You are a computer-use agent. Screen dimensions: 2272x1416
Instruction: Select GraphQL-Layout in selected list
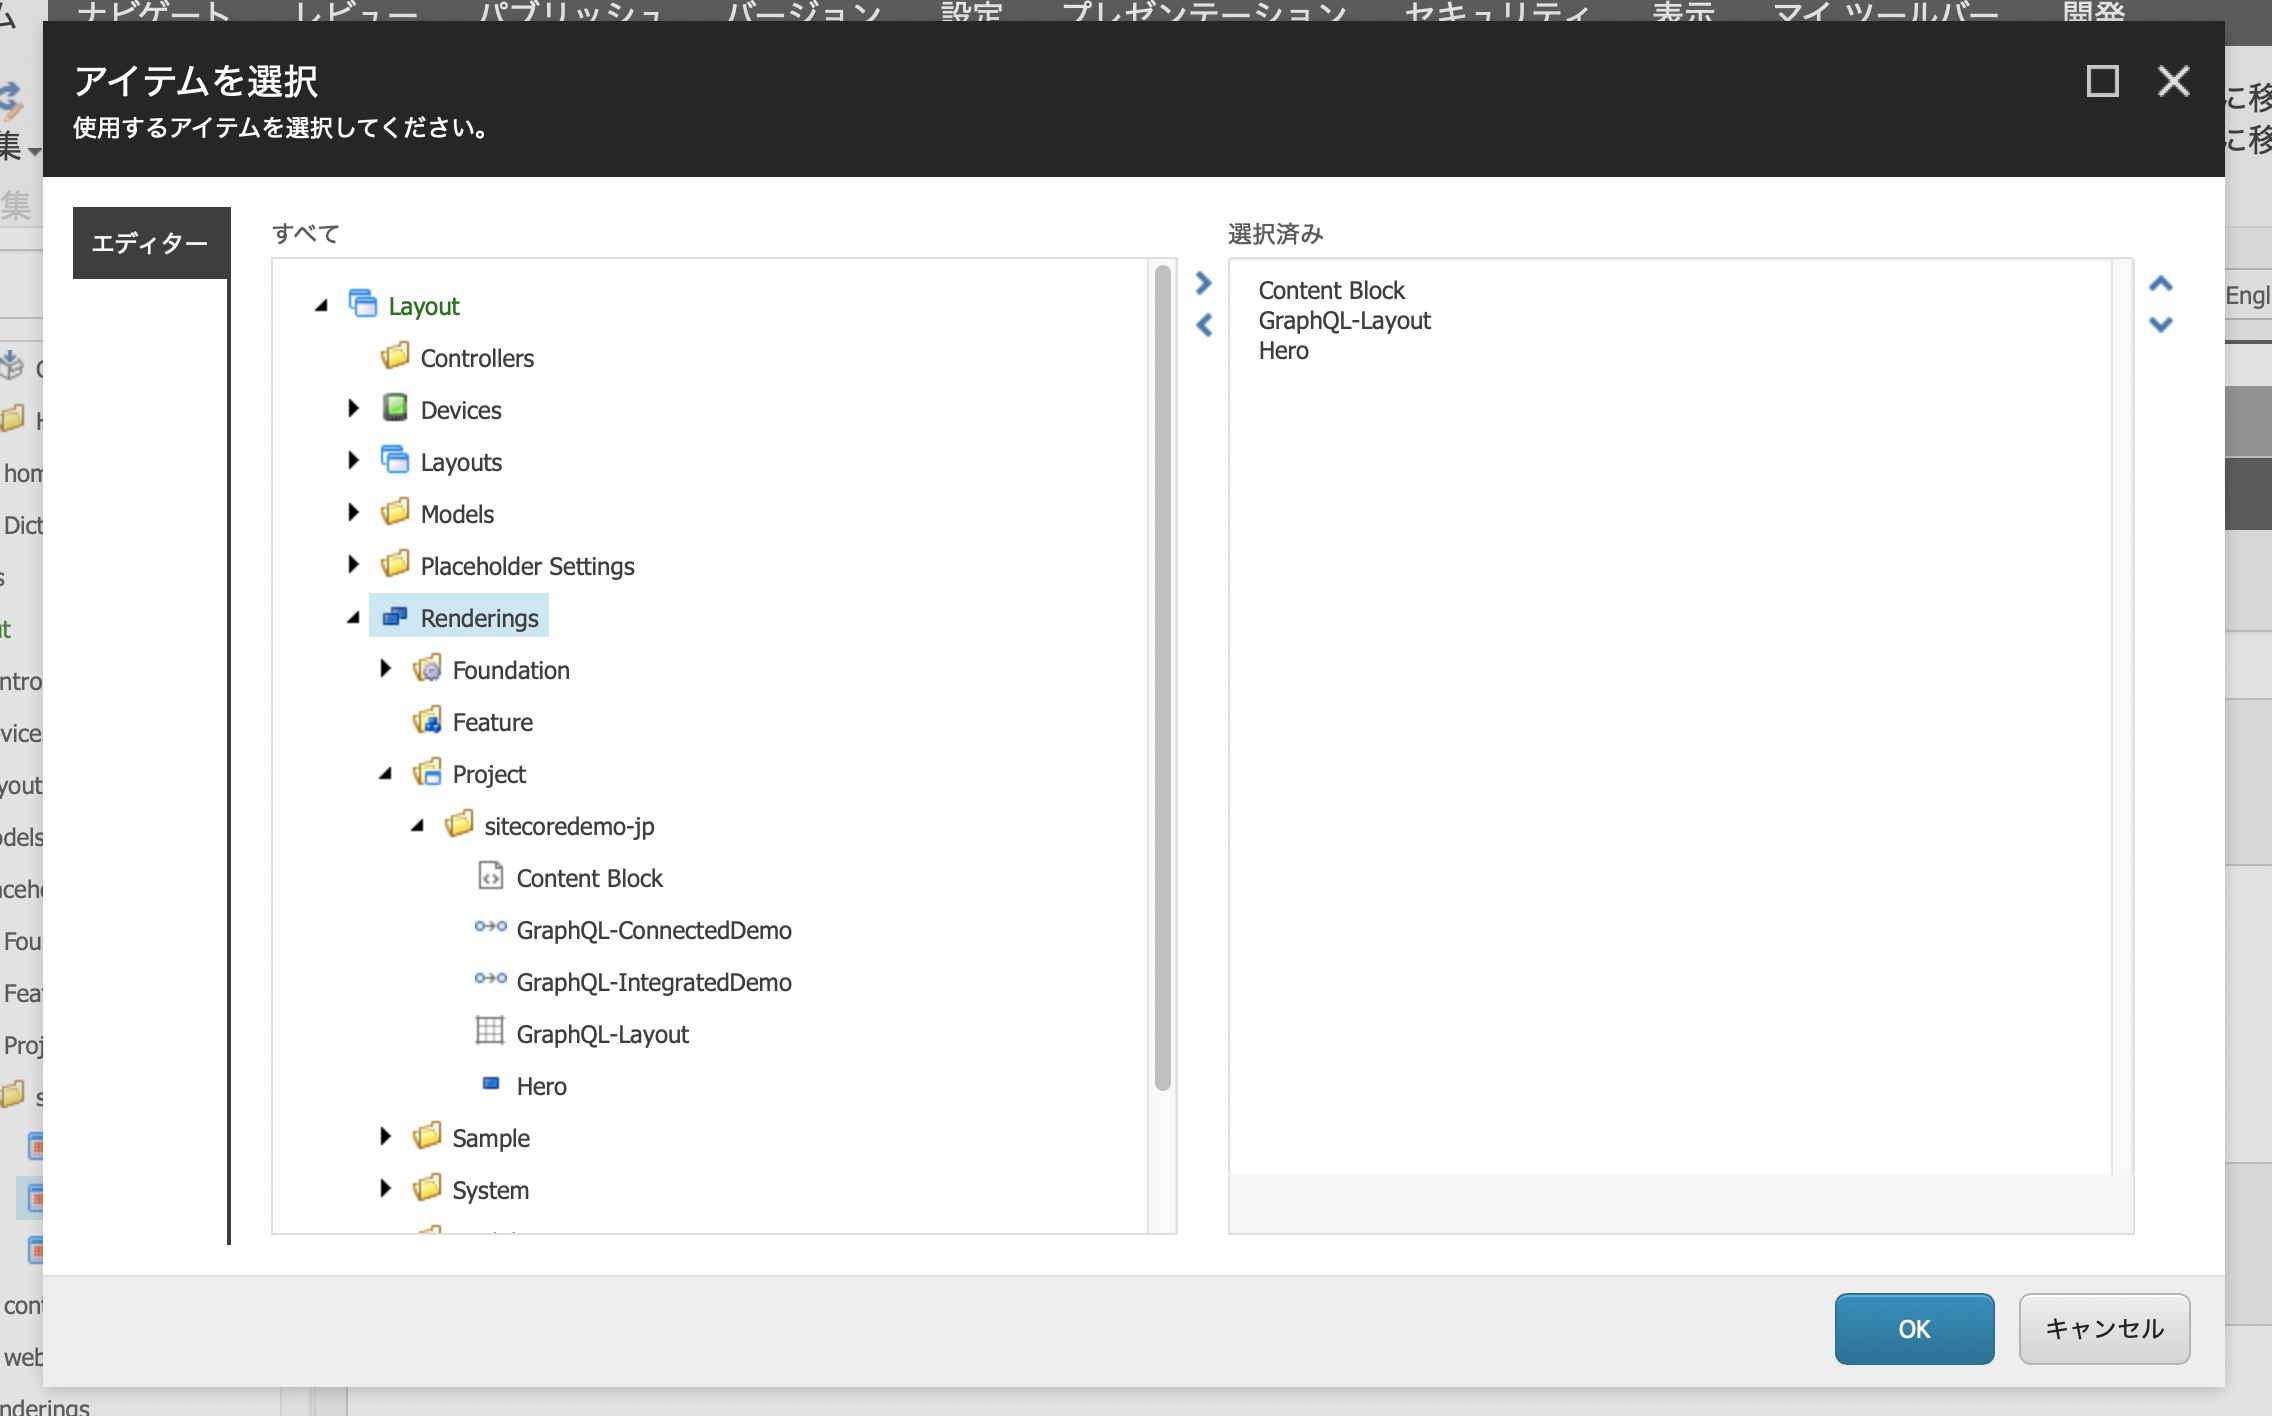pos(1344,320)
